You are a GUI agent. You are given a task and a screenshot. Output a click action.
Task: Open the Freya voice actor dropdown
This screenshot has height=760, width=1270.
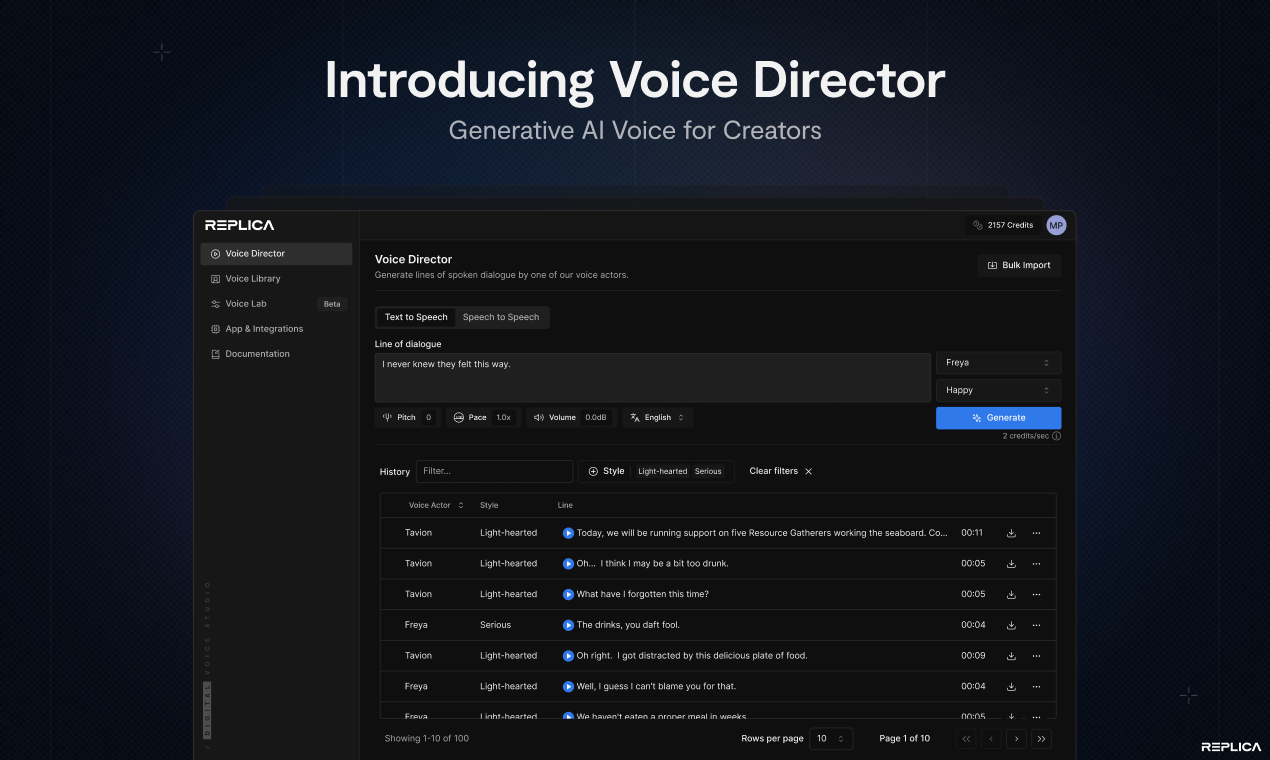998,362
